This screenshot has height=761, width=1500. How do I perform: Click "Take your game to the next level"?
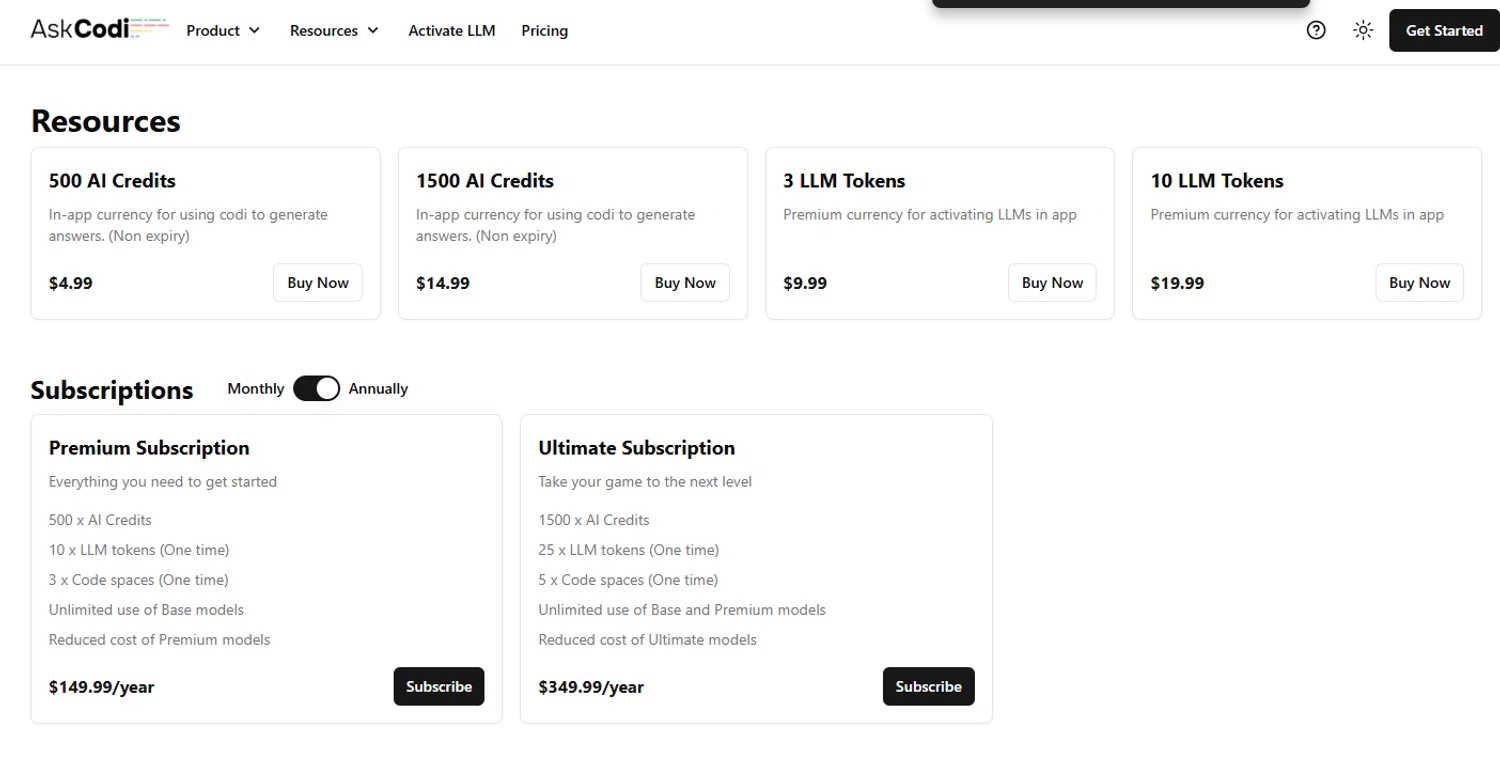pyautogui.click(x=645, y=482)
